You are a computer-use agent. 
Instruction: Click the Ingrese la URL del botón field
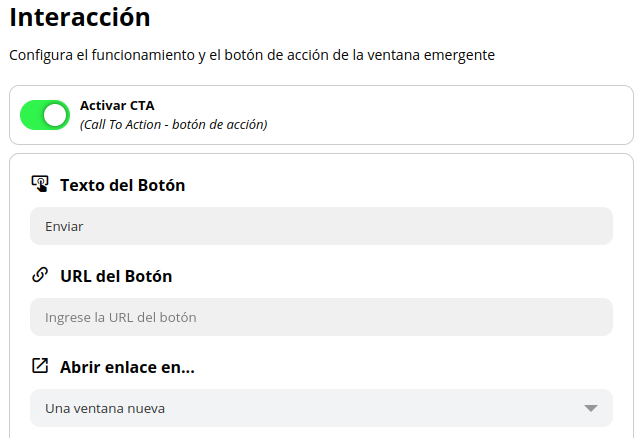[x=320, y=317]
